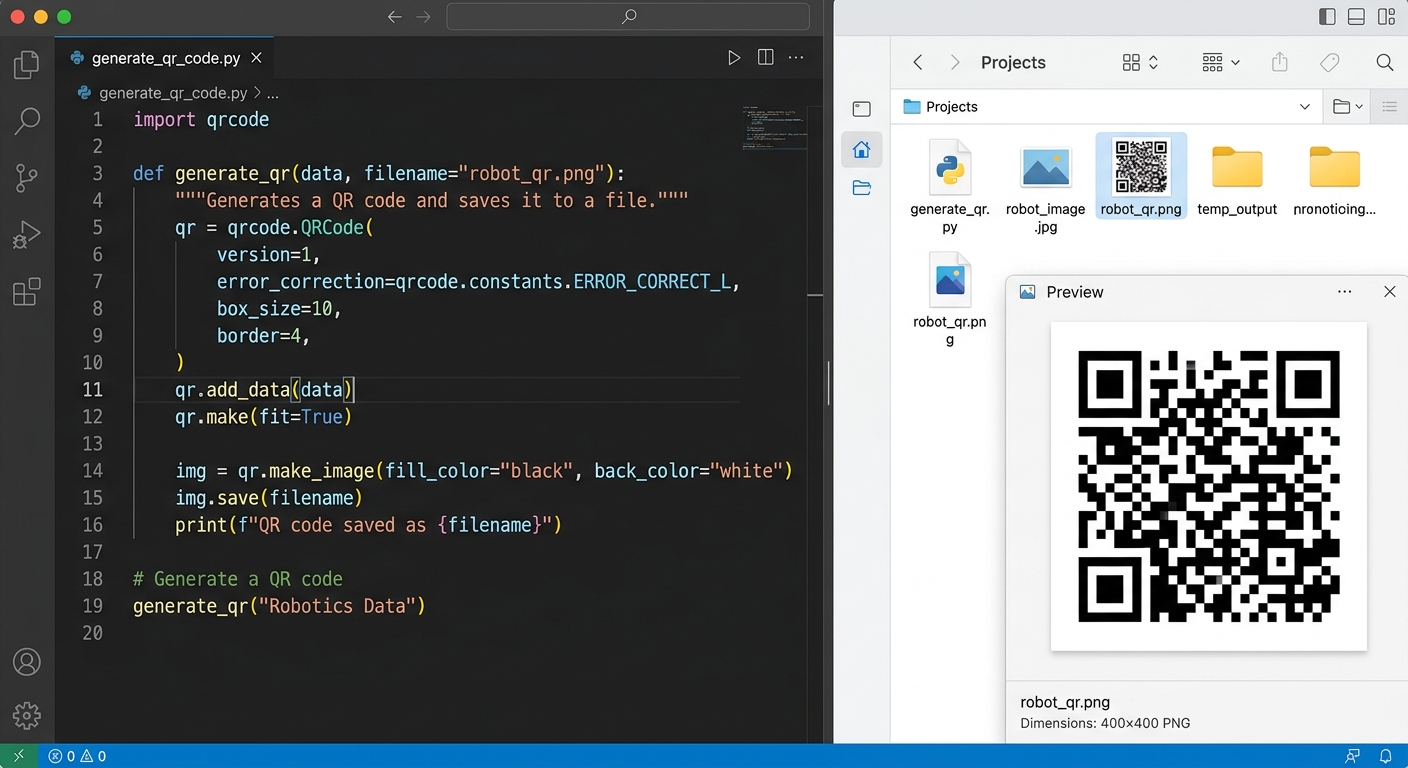Click the Accounts icon above settings
The image size is (1408, 768).
(x=26, y=662)
